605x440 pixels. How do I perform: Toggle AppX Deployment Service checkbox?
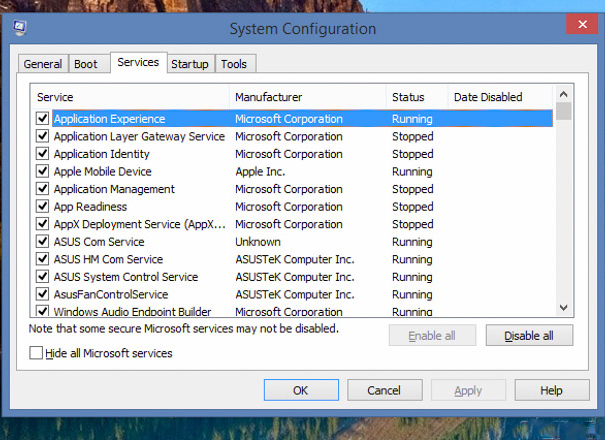tap(42, 223)
